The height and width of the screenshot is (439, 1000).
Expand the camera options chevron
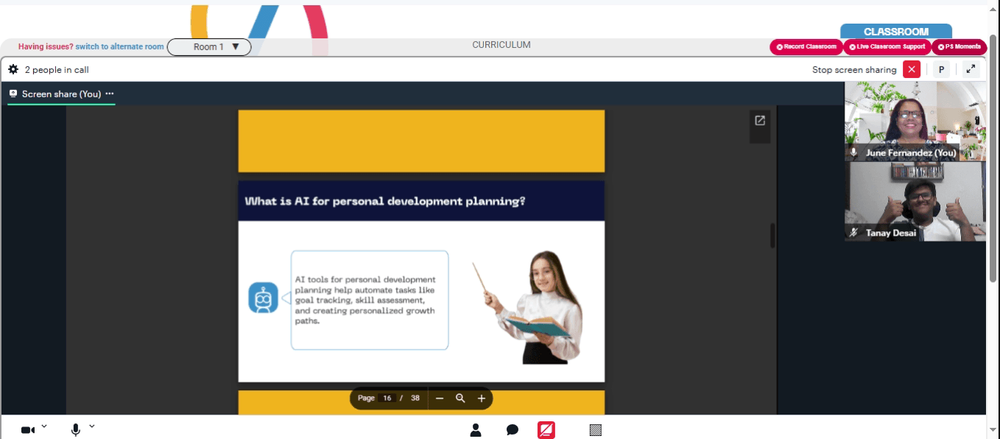[x=44, y=426]
